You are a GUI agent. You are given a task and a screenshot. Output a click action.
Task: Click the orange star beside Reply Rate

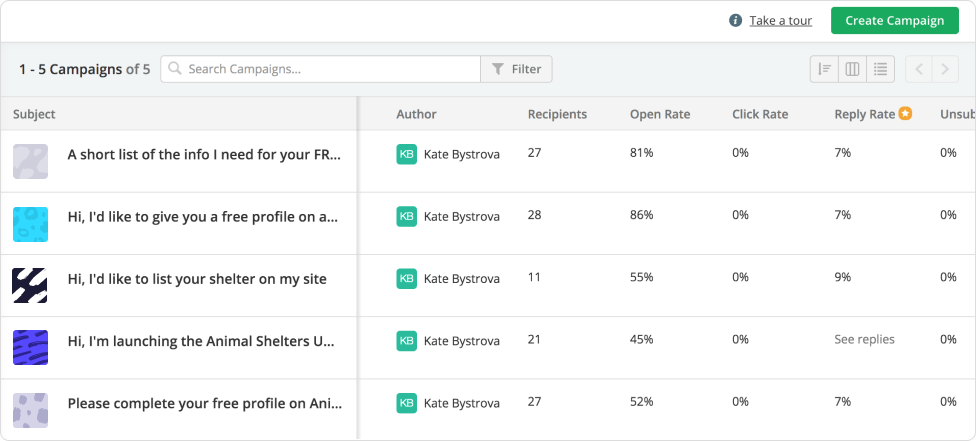pyautogui.click(x=905, y=114)
